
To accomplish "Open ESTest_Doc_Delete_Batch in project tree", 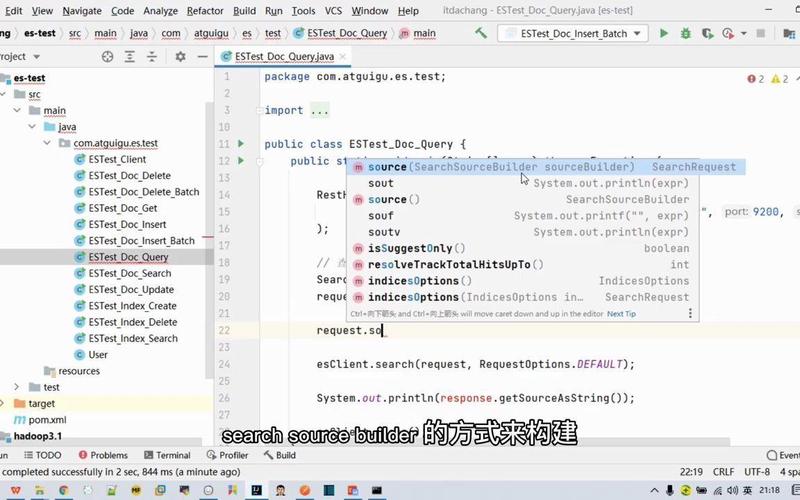I will [143, 192].
